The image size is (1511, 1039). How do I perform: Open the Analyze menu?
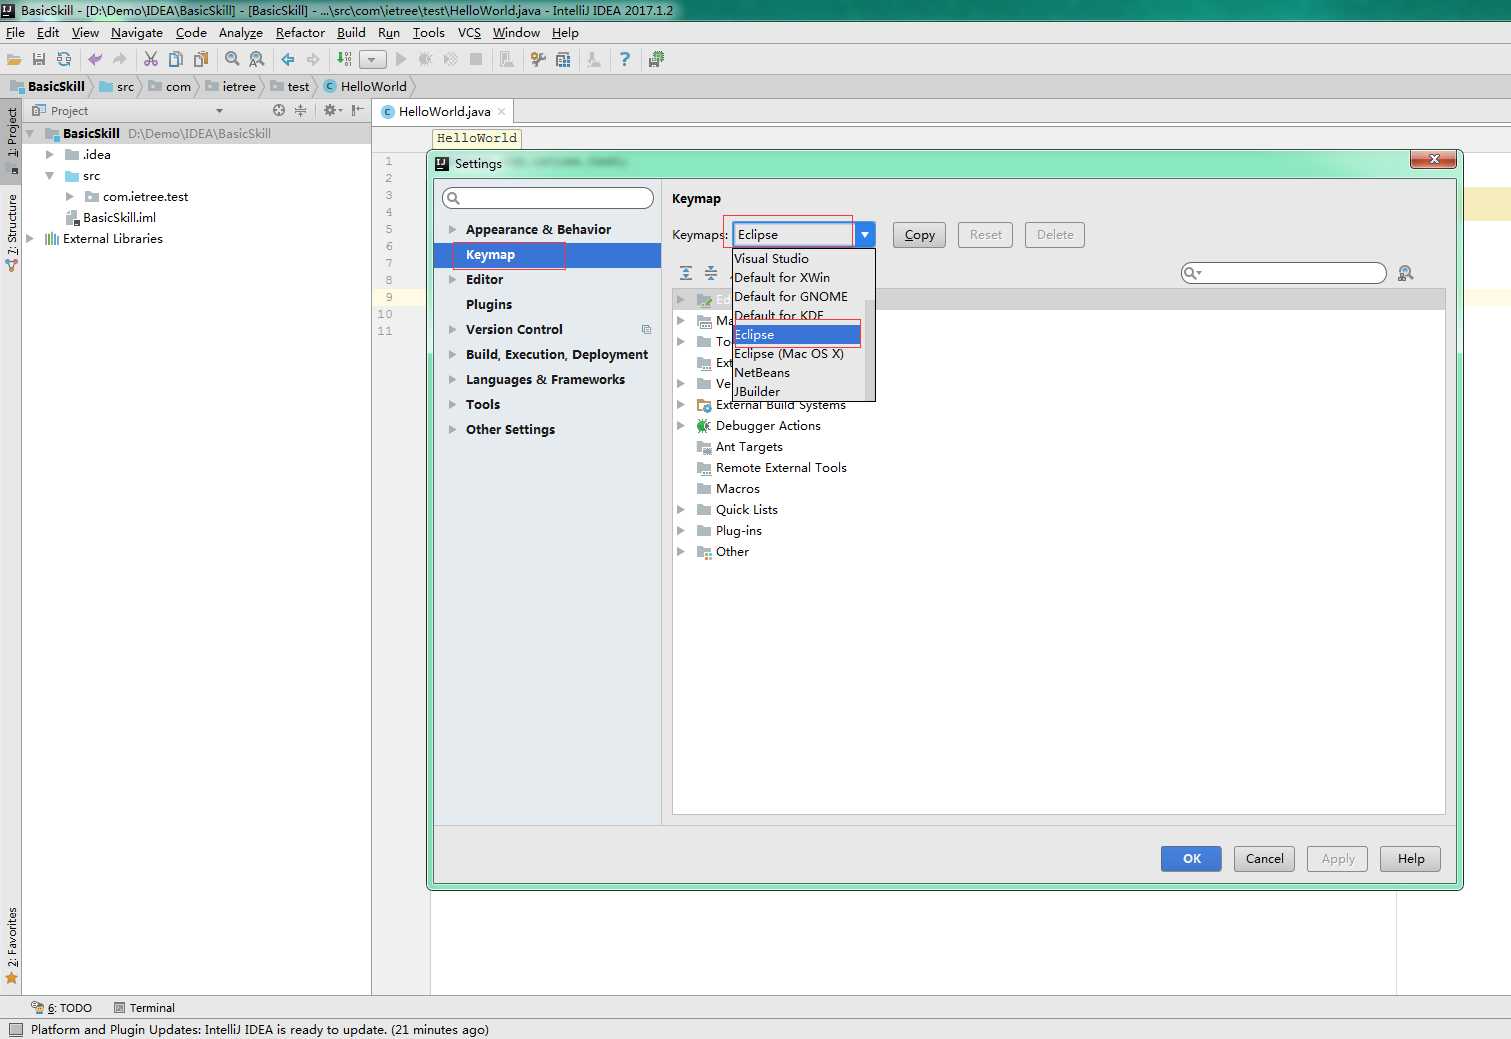click(x=241, y=33)
